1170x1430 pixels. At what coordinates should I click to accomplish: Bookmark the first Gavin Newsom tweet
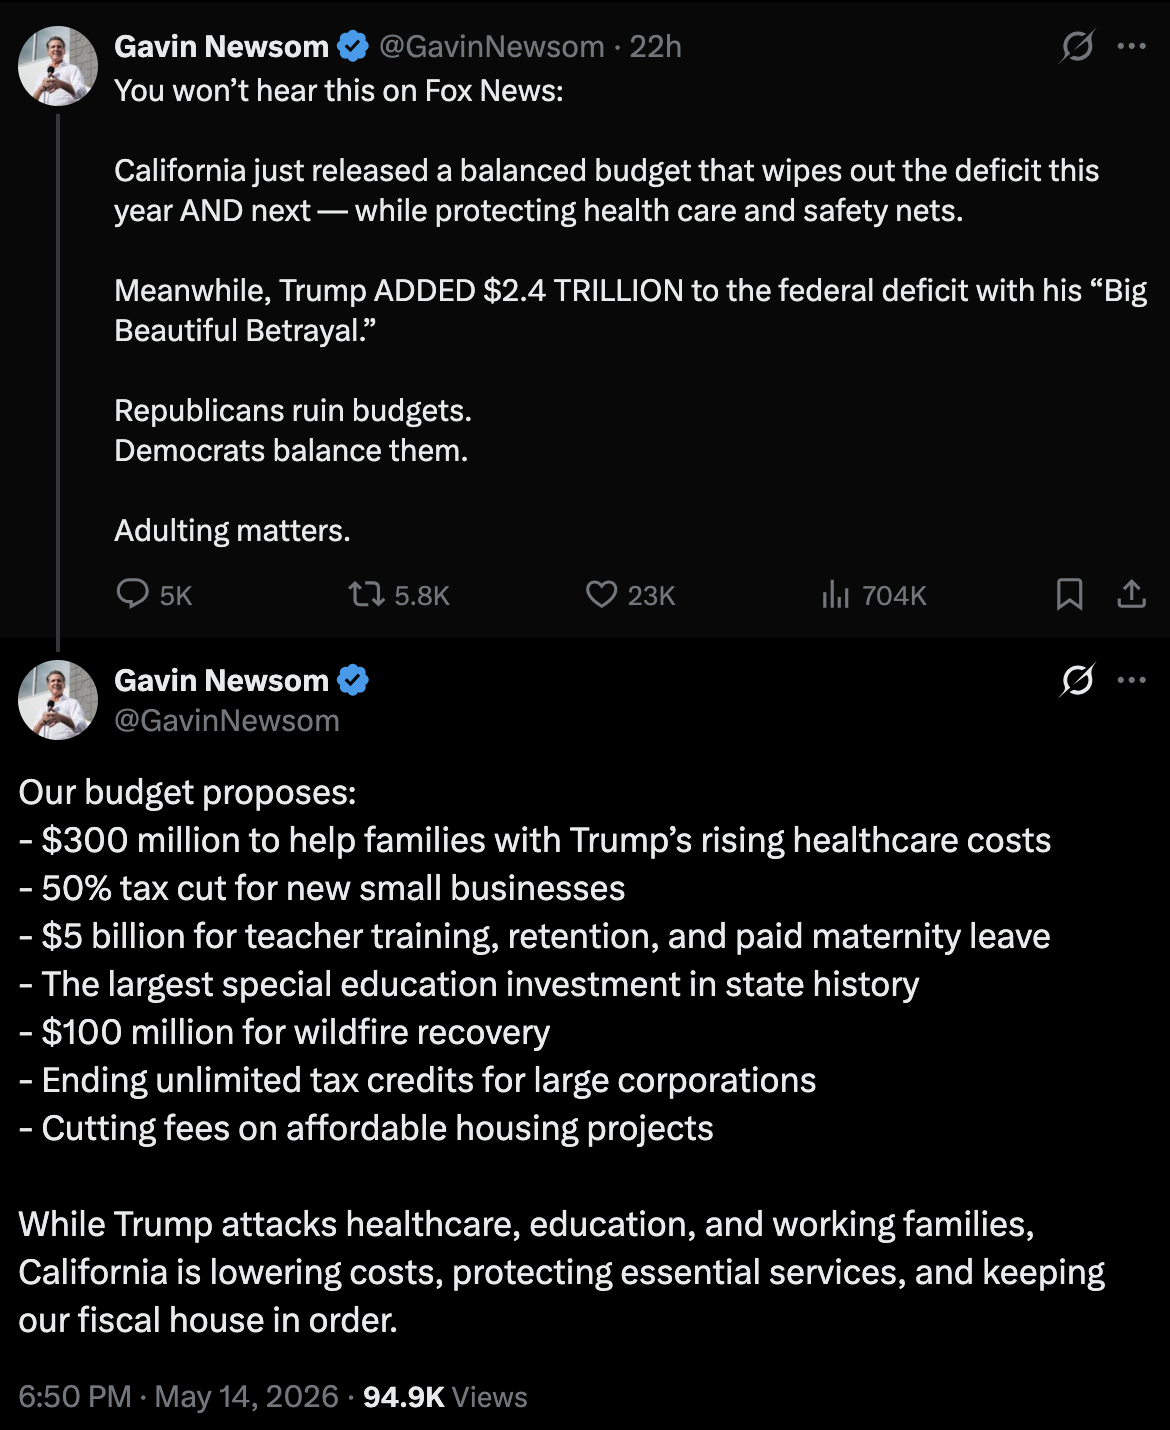pos(1069,594)
